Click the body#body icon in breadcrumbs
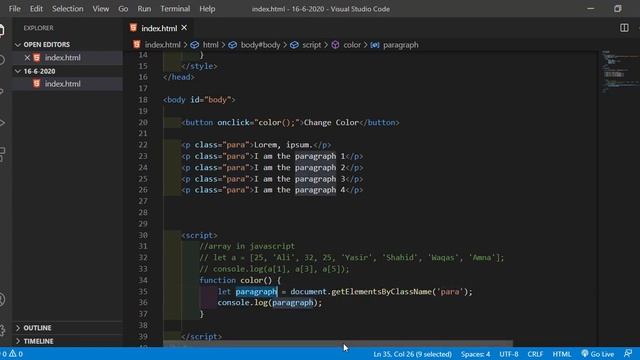Screen dimensions: 640x360 coord(232,45)
